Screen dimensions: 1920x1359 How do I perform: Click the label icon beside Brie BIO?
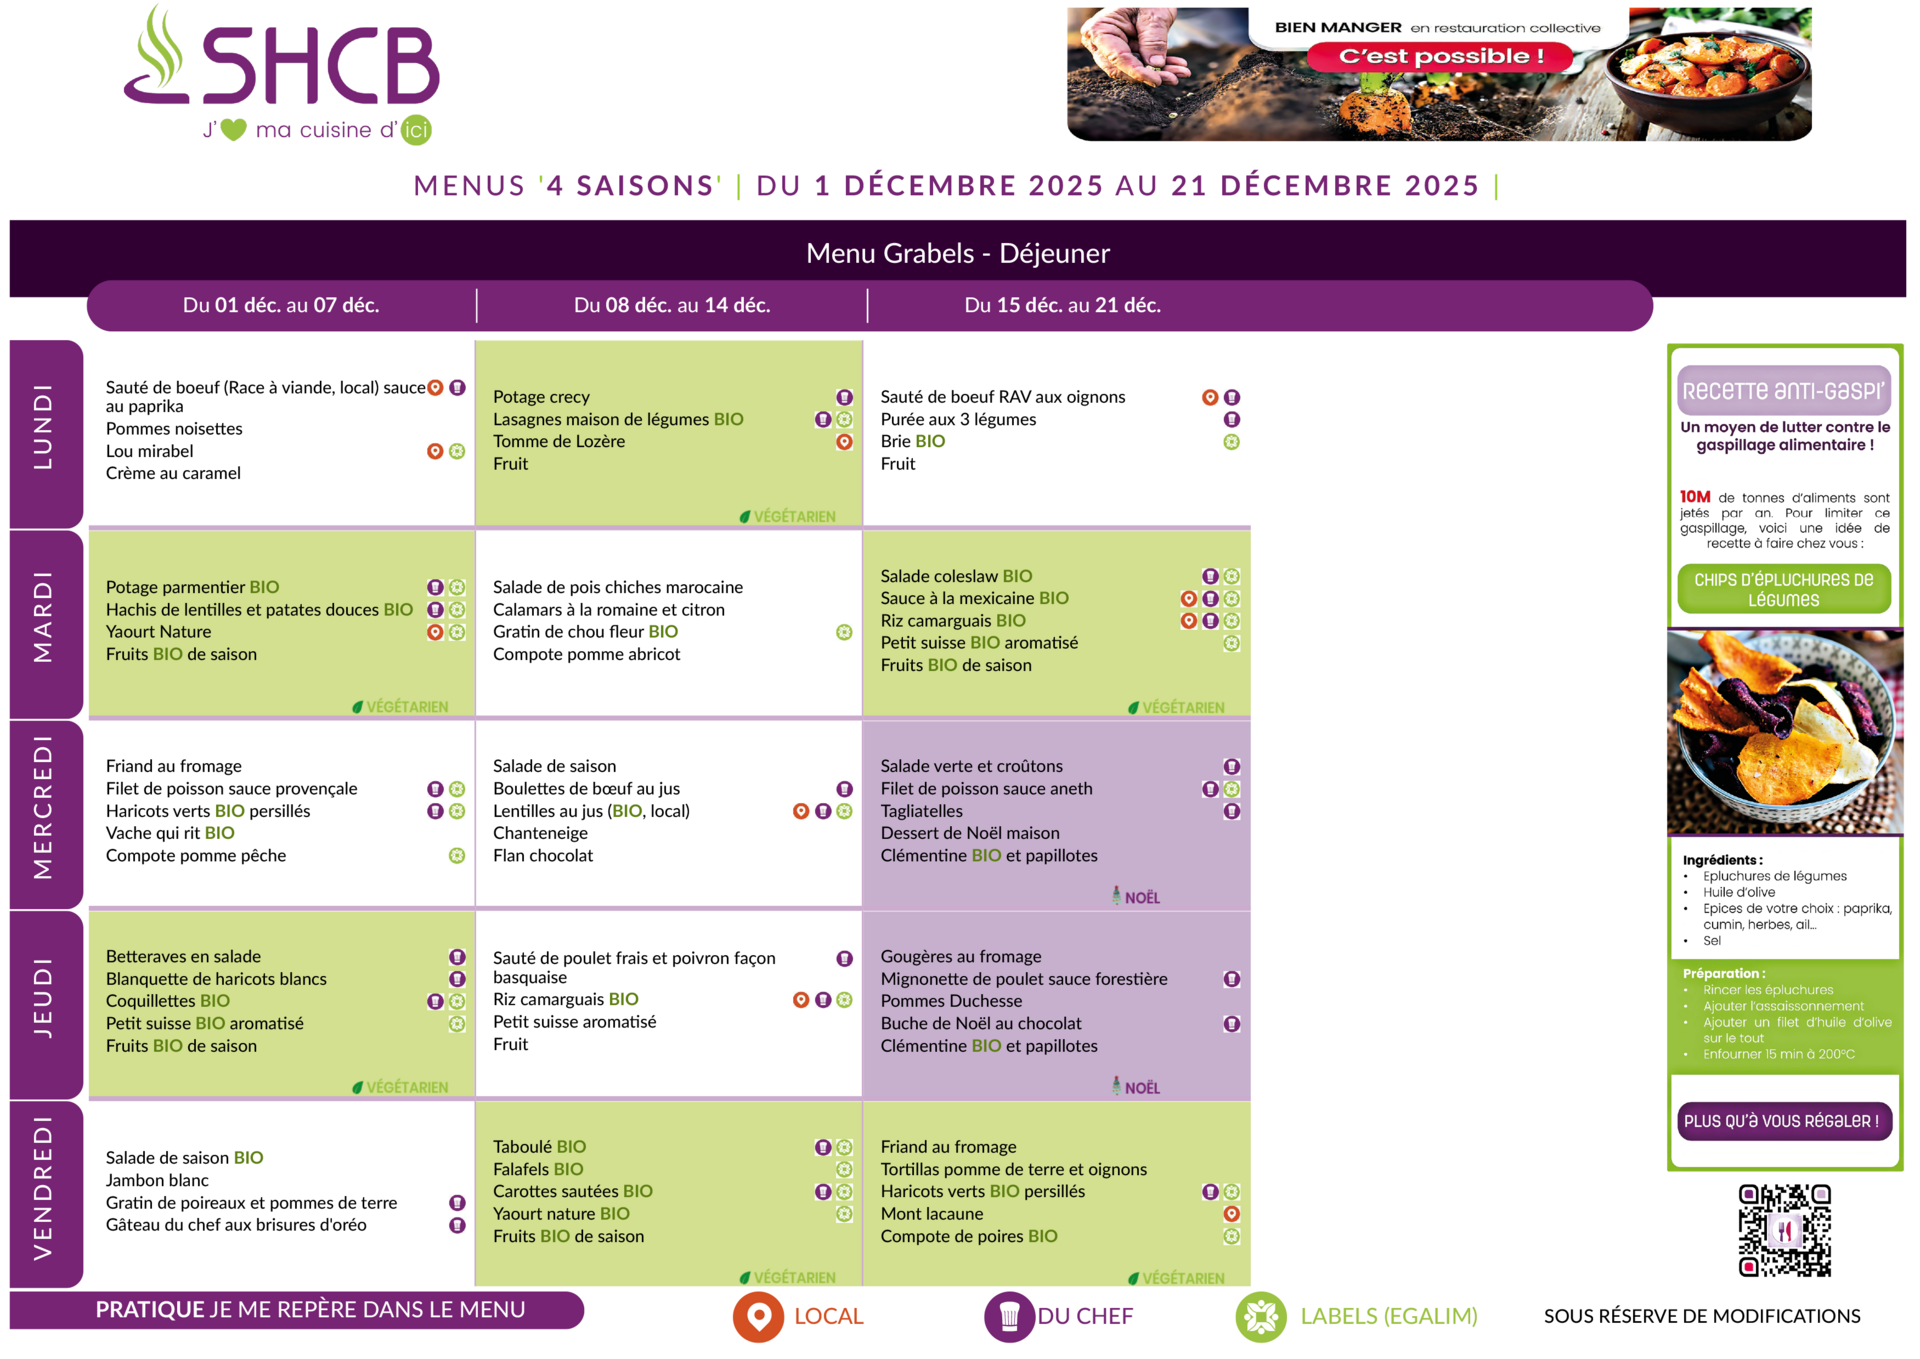1231,442
